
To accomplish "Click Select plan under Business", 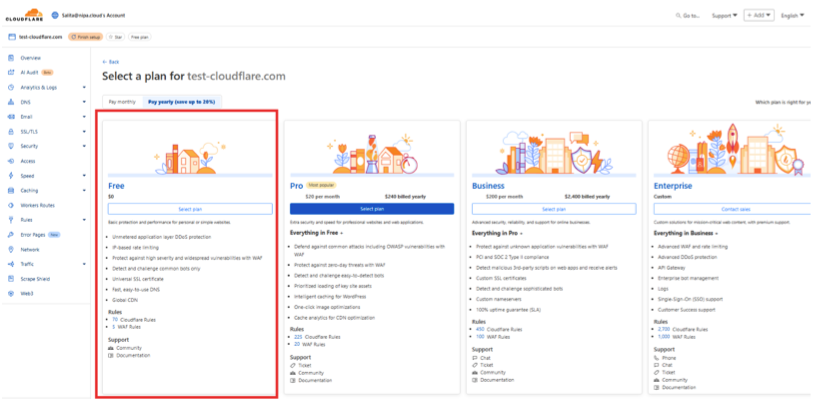I will click(554, 209).
